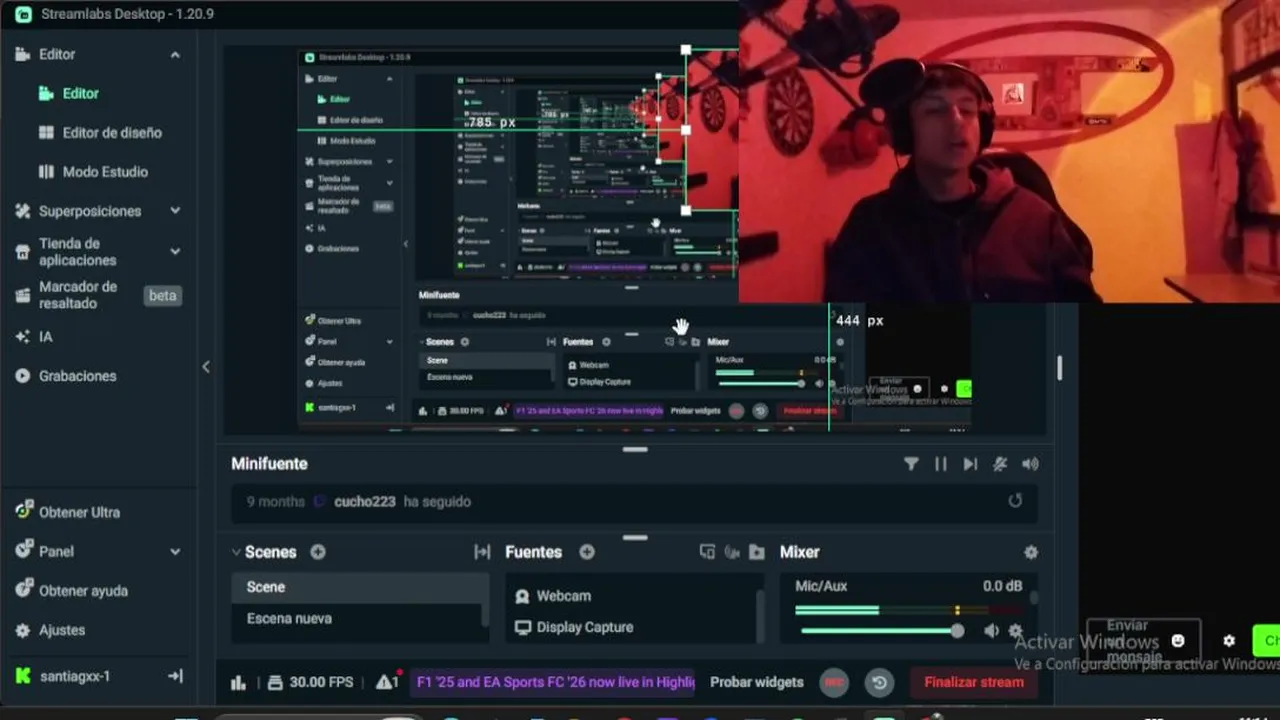The width and height of the screenshot is (1280, 720).
Task: Click the Mic/Aux audio level meter
Action: 908,610
